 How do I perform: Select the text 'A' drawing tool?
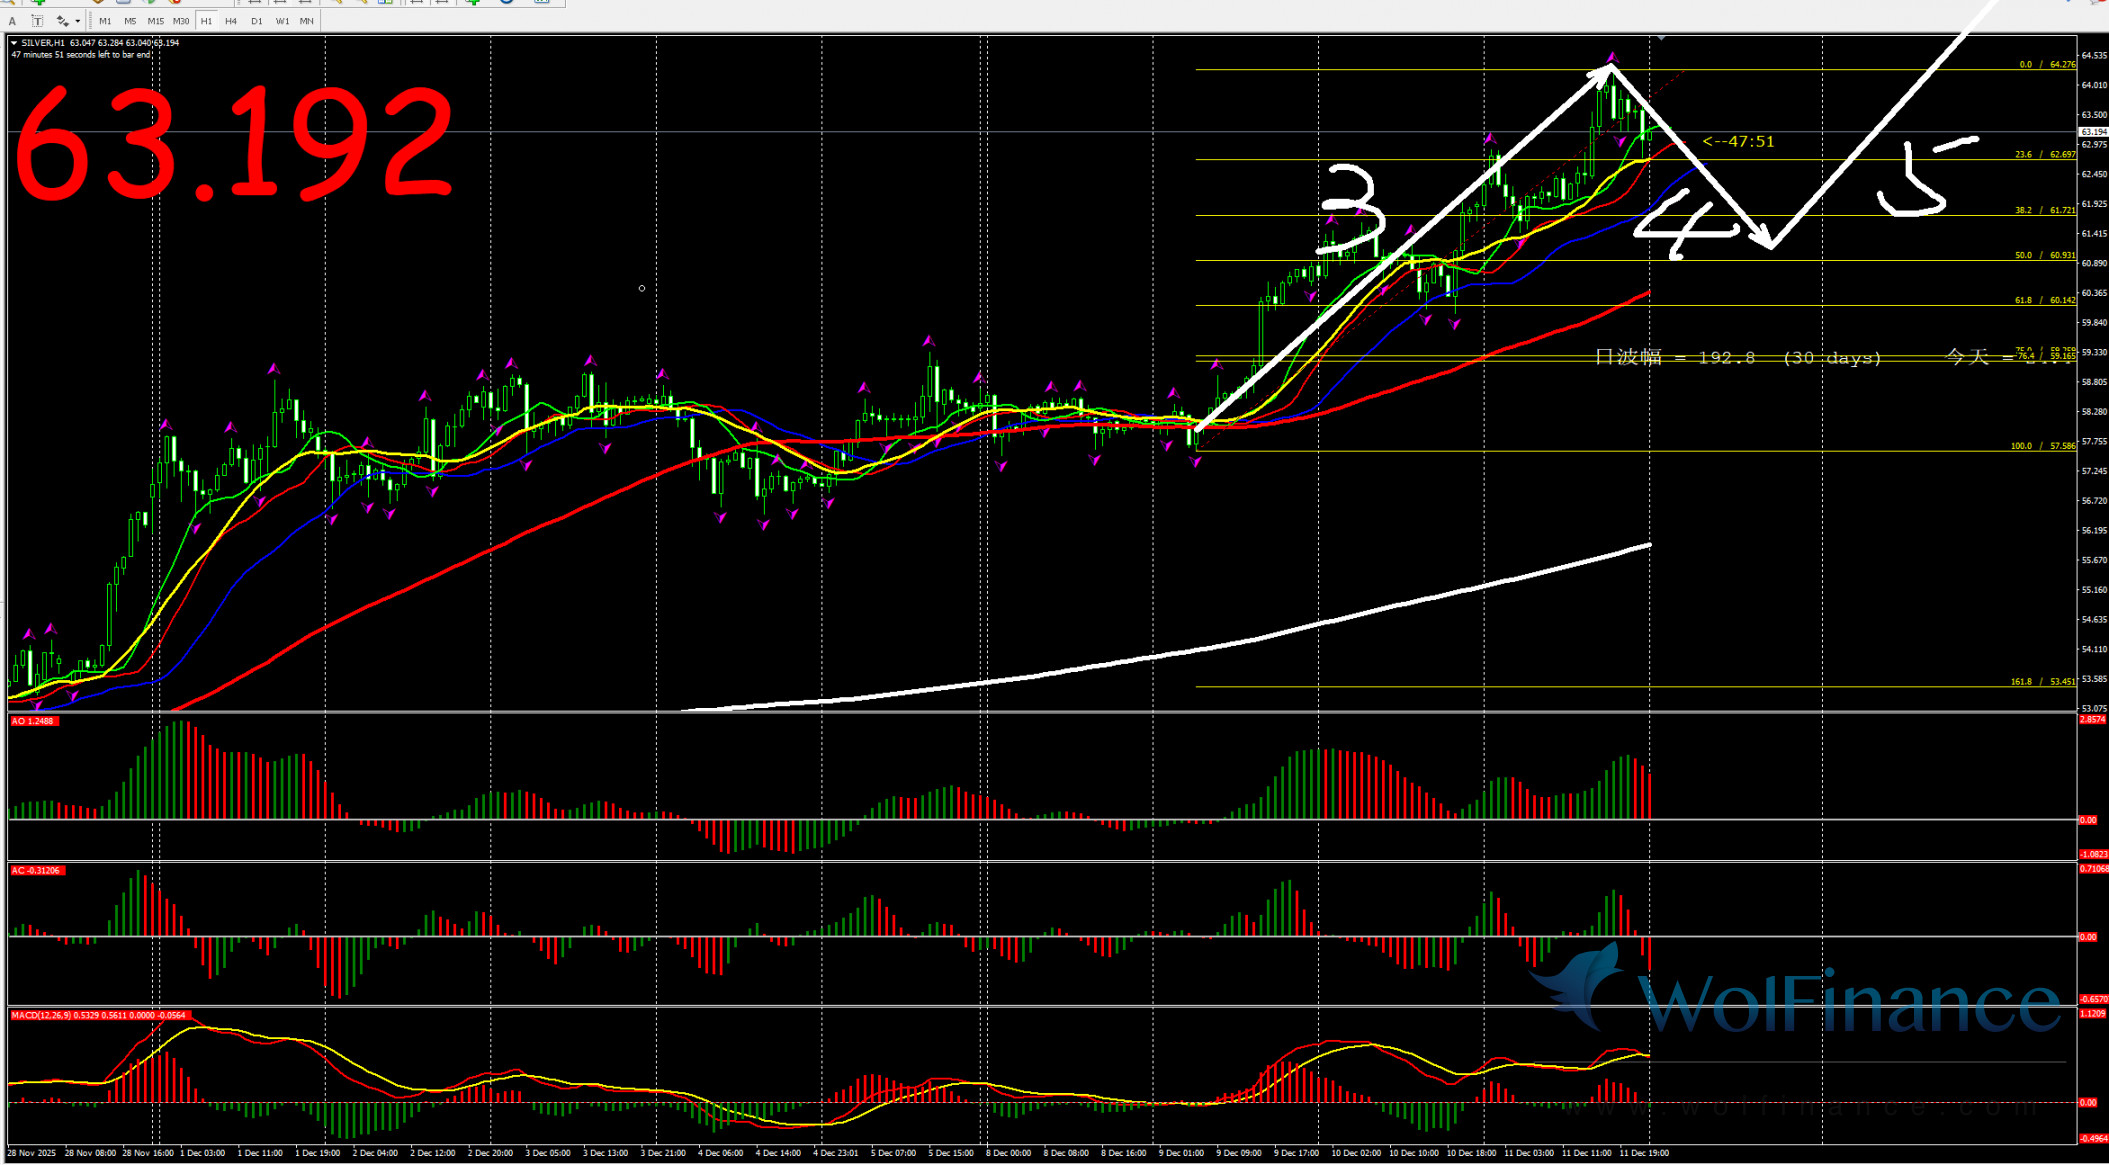[x=13, y=21]
